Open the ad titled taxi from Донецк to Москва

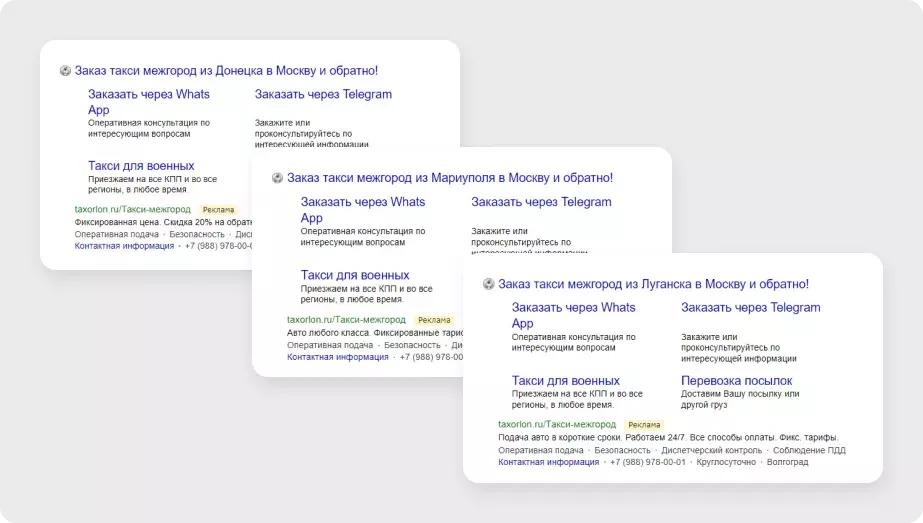point(226,71)
